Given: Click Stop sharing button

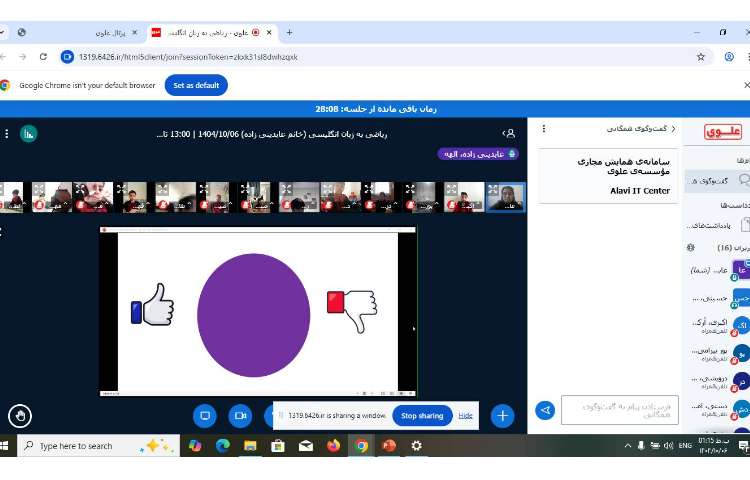Looking at the screenshot, I should pyautogui.click(x=422, y=415).
